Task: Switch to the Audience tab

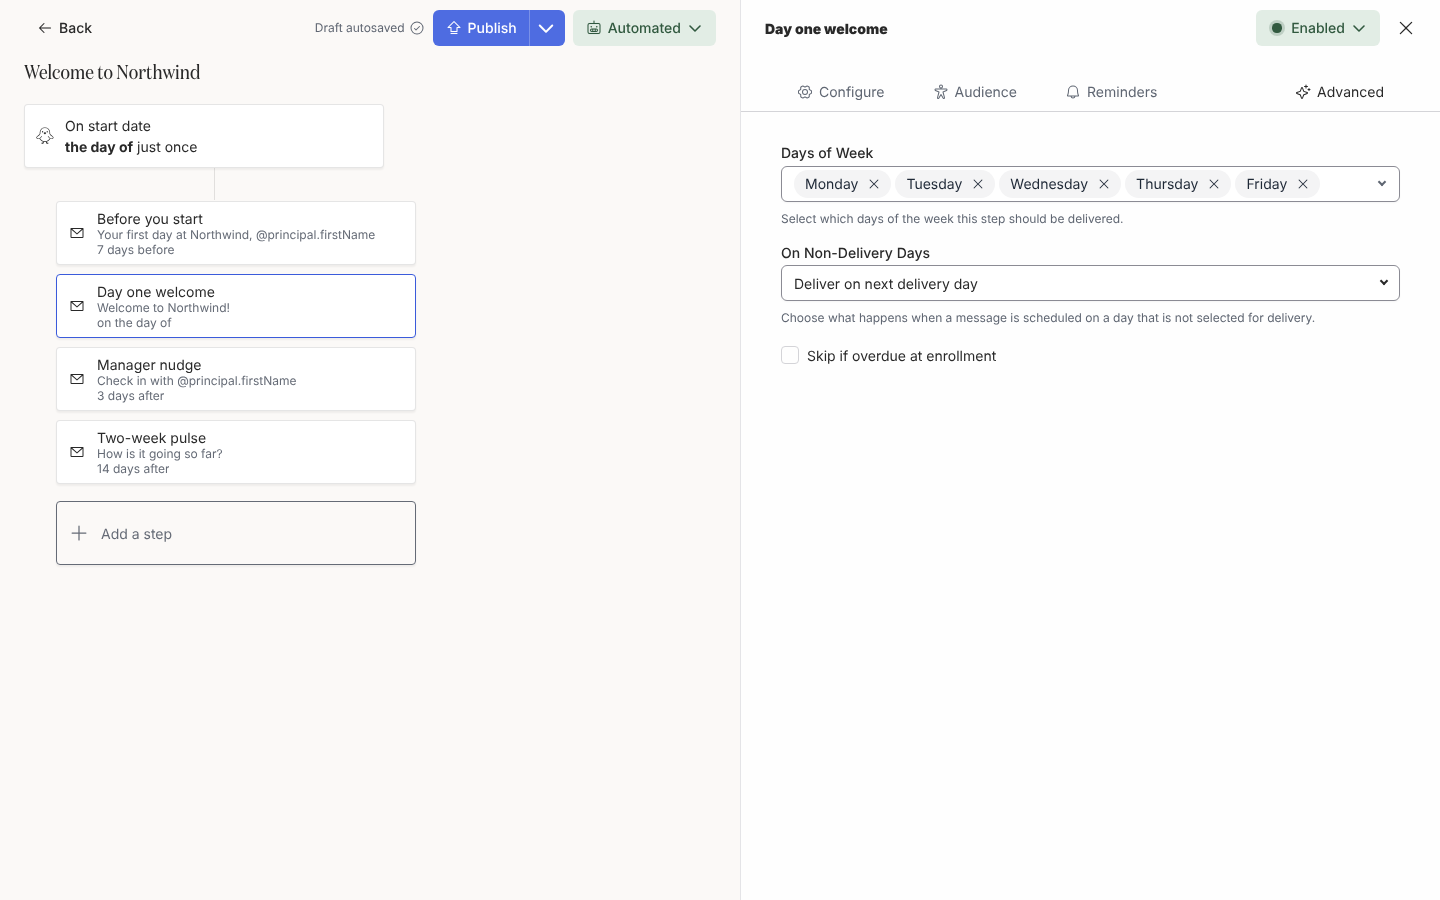Action: click(x=975, y=92)
